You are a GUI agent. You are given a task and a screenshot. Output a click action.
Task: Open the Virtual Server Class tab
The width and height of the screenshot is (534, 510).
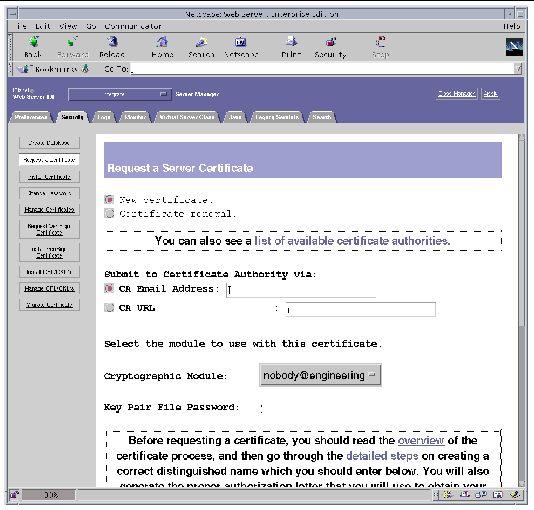click(187, 117)
